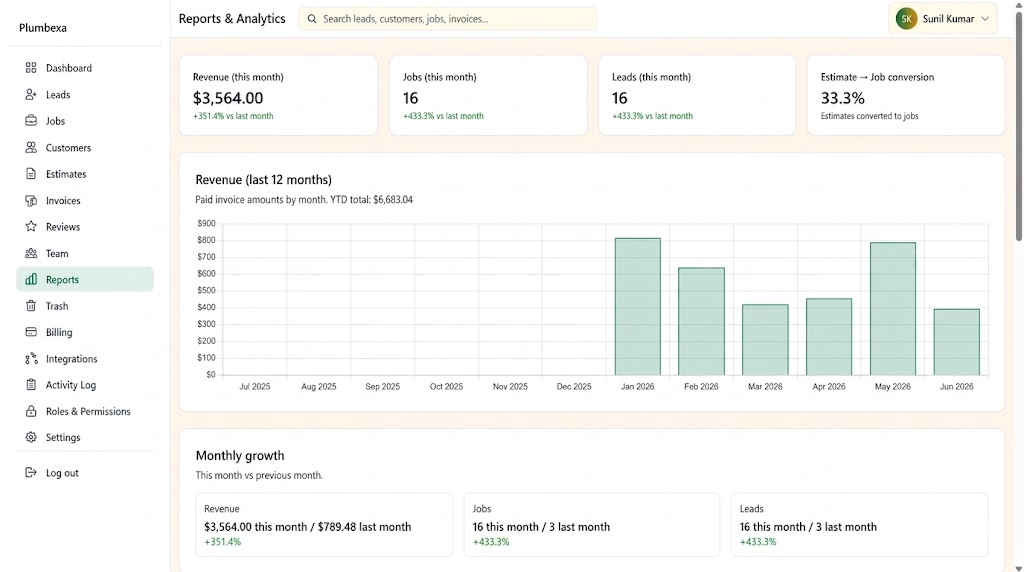This screenshot has height=572, width=1024.
Task: Expand the Sunil Kumar account chevron
Action: coord(985,19)
